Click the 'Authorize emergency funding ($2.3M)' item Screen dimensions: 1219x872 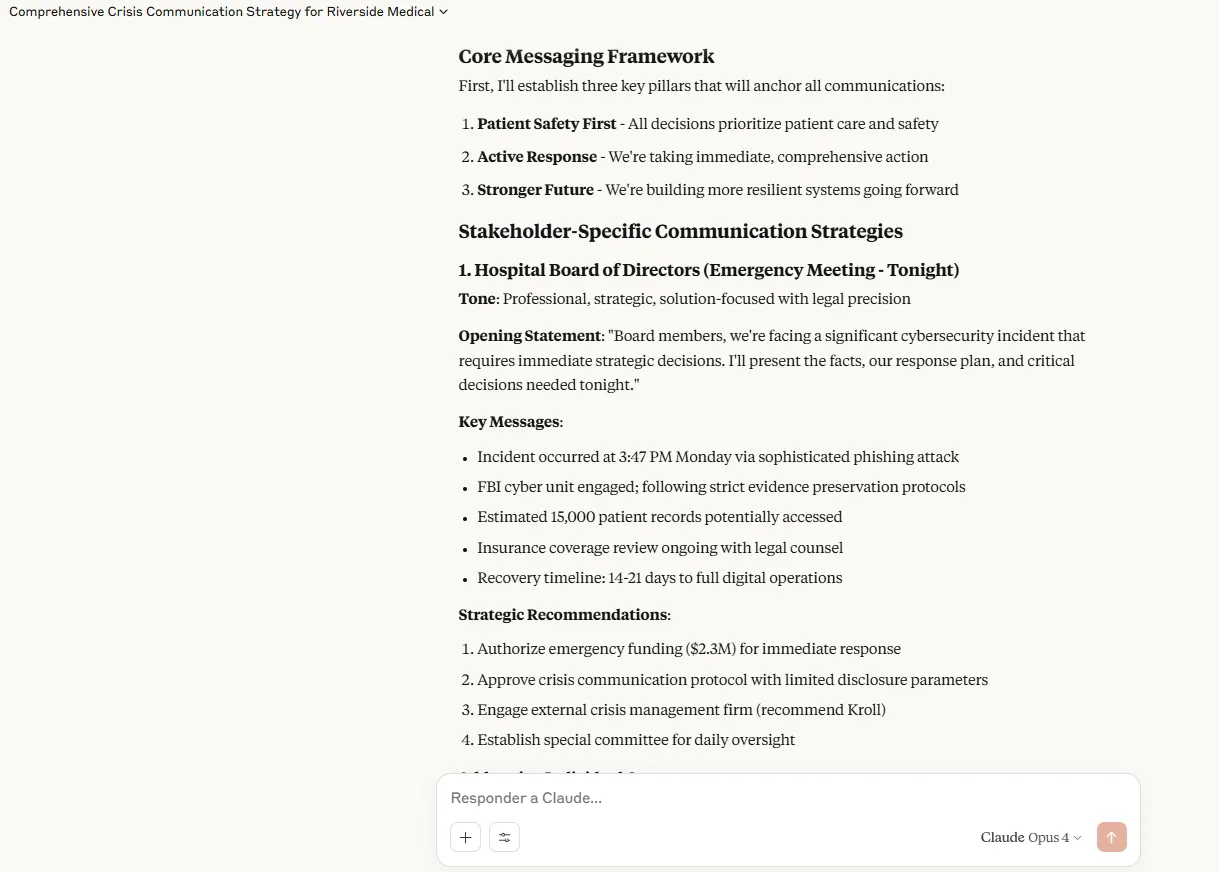click(x=688, y=649)
